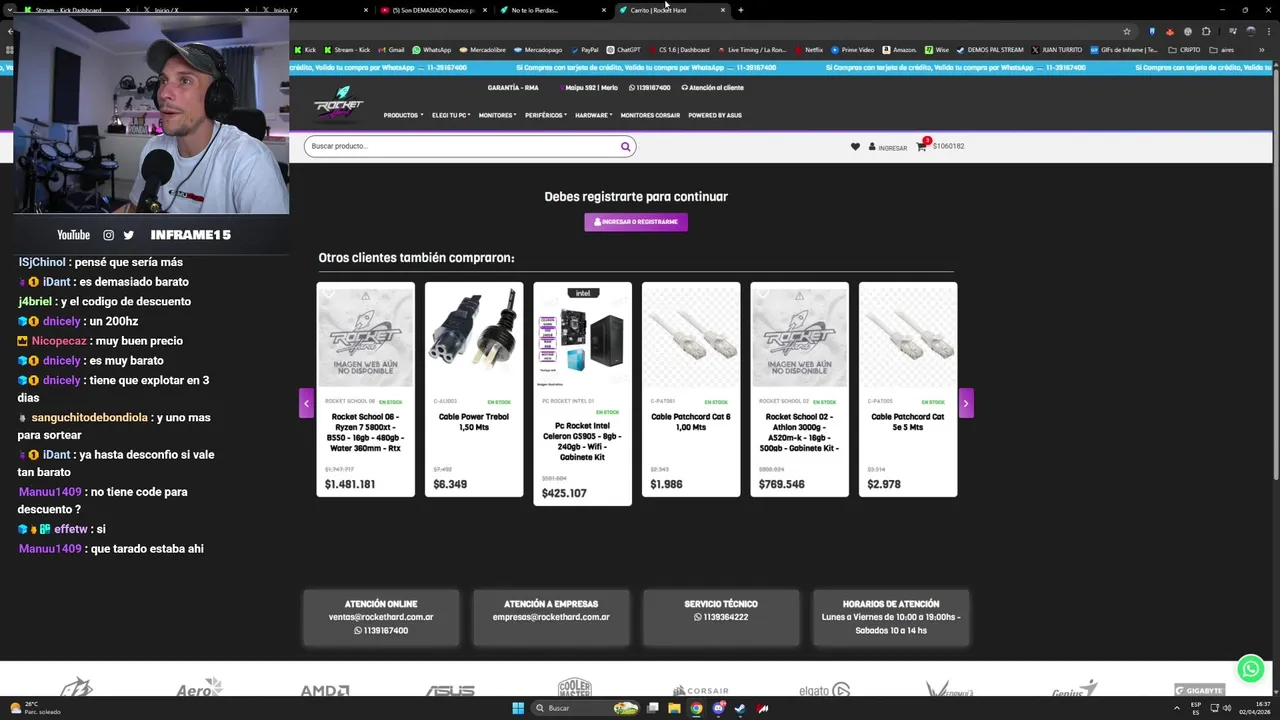Viewport: 1280px width, 720px height.
Task: Open Netflix bookmark
Action: [808, 49]
